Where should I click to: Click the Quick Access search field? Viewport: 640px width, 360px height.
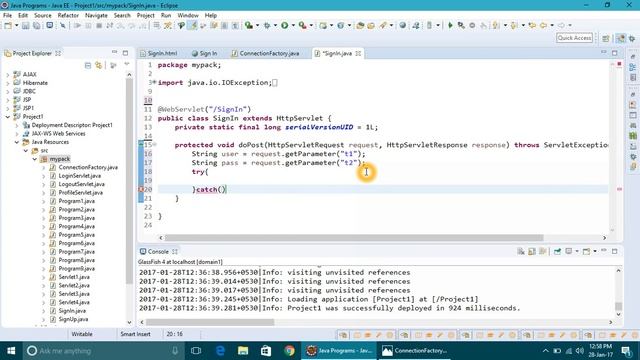[x=574, y=38]
